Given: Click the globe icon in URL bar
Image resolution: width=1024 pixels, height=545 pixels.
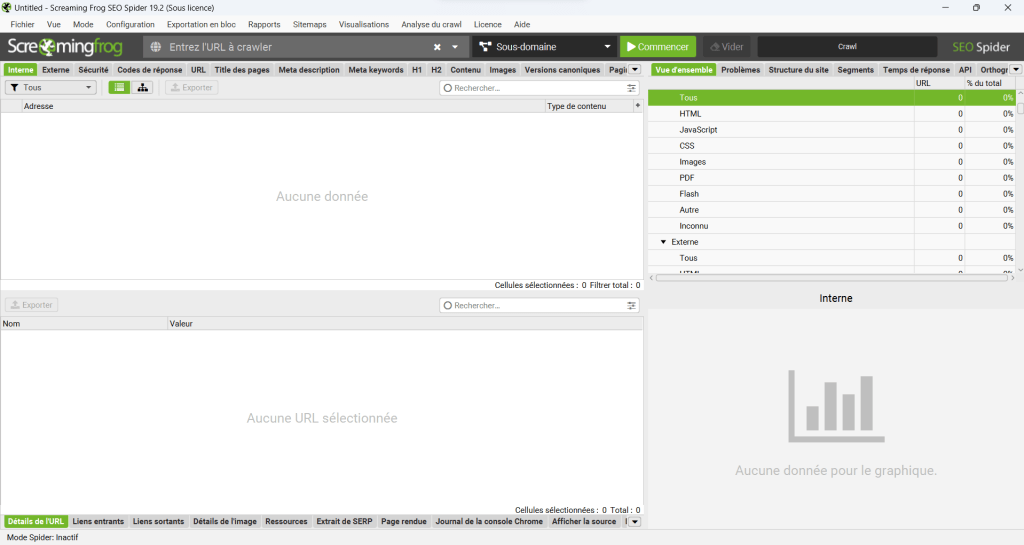Looking at the screenshot, I should click(156, 47).
